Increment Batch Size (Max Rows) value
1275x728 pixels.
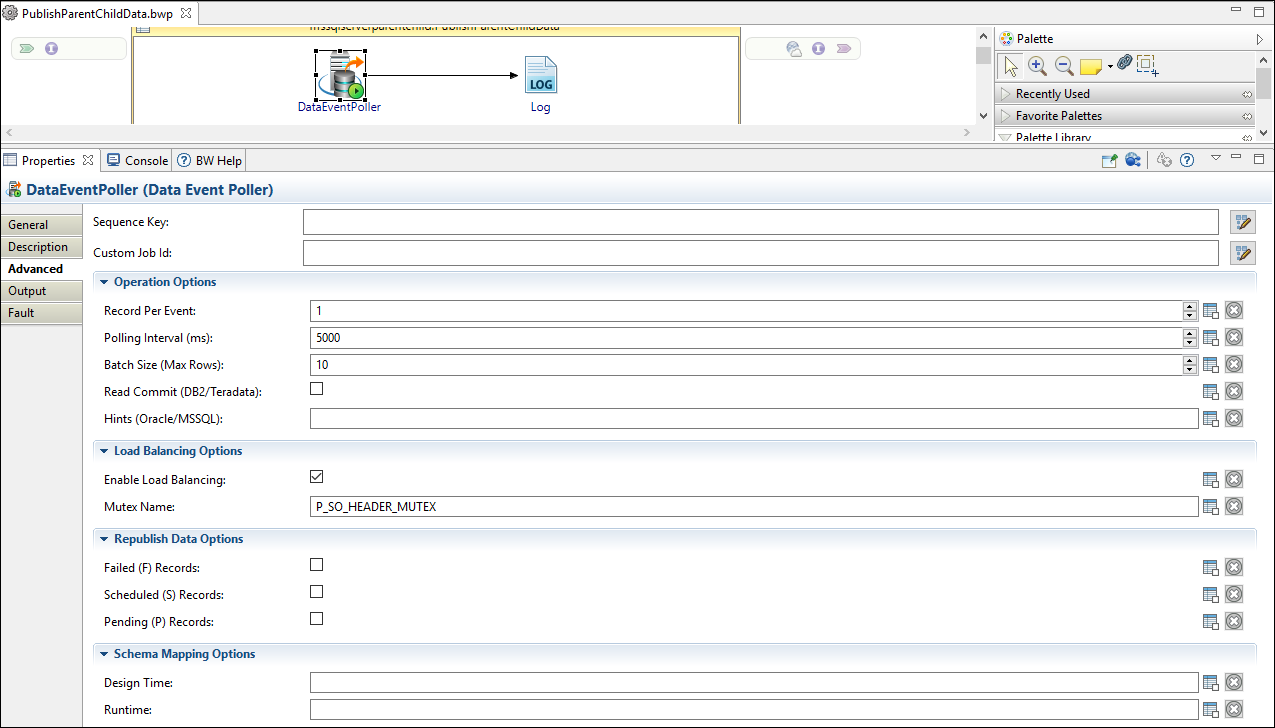pyautogui.click(x=1190, y=361)
